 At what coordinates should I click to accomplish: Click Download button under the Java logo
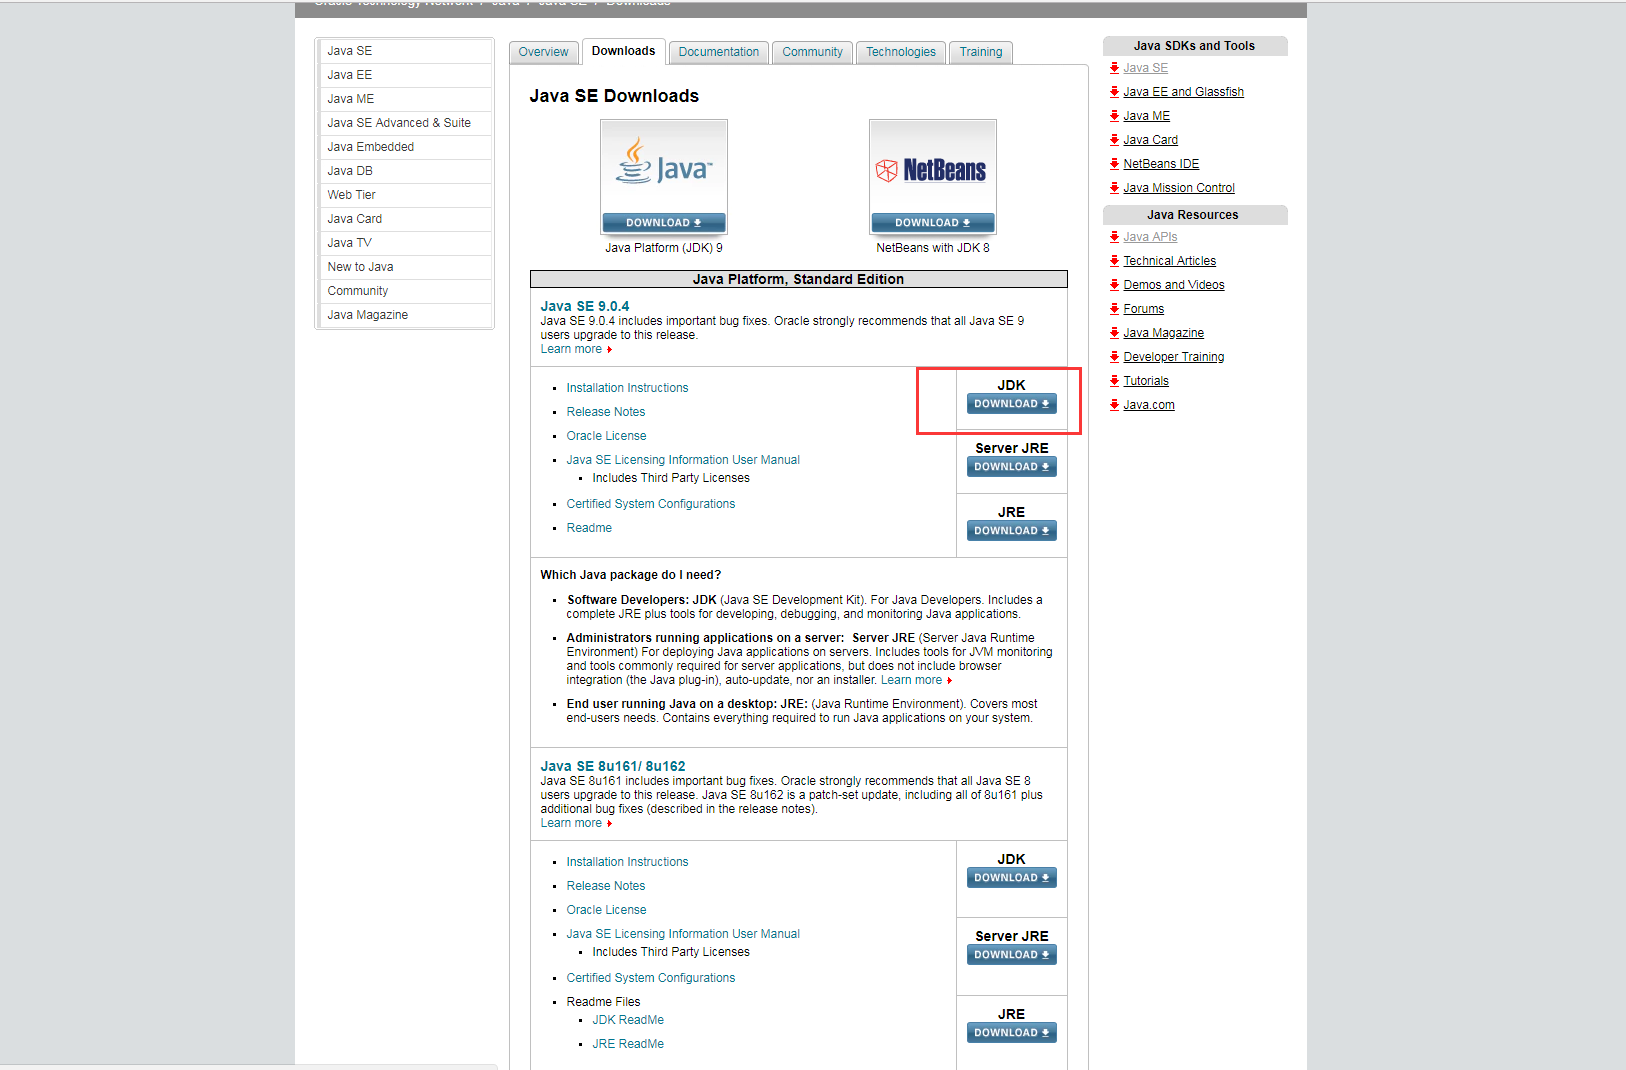(x=664, y=223)
